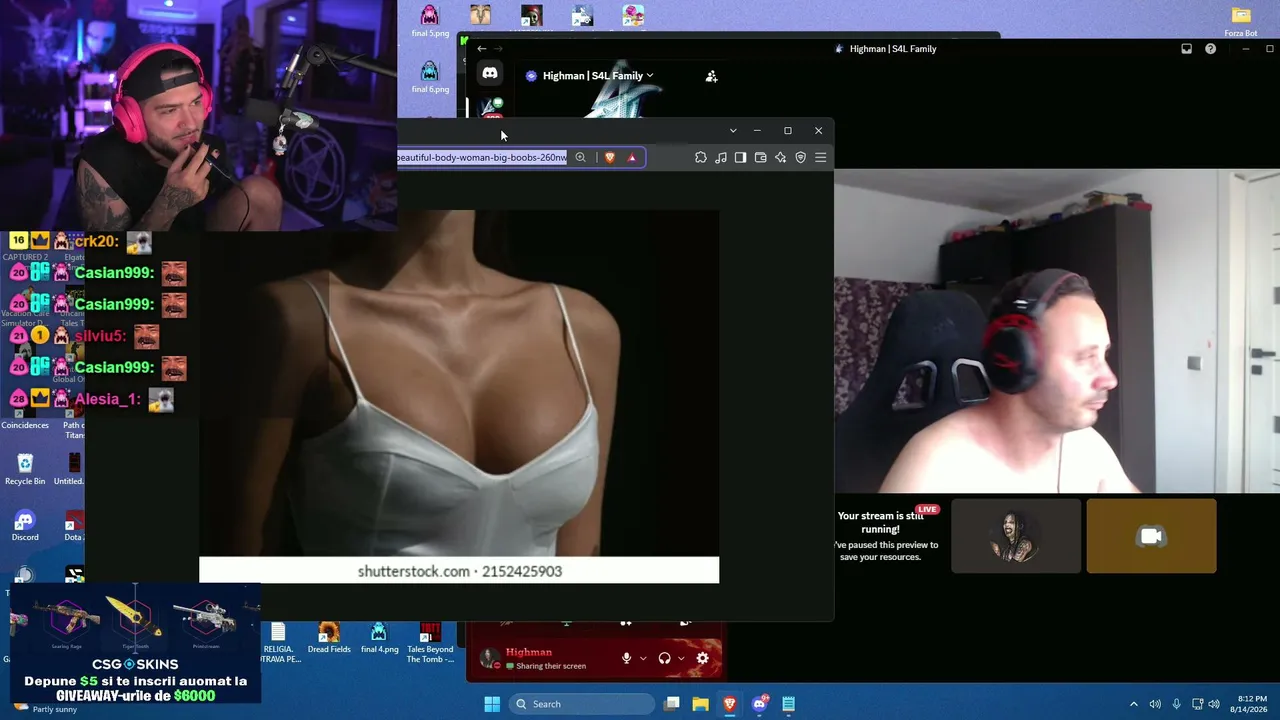Expand Discord headphone output options arrow
The image size is (1280, 720).
[x=681, y=658]
